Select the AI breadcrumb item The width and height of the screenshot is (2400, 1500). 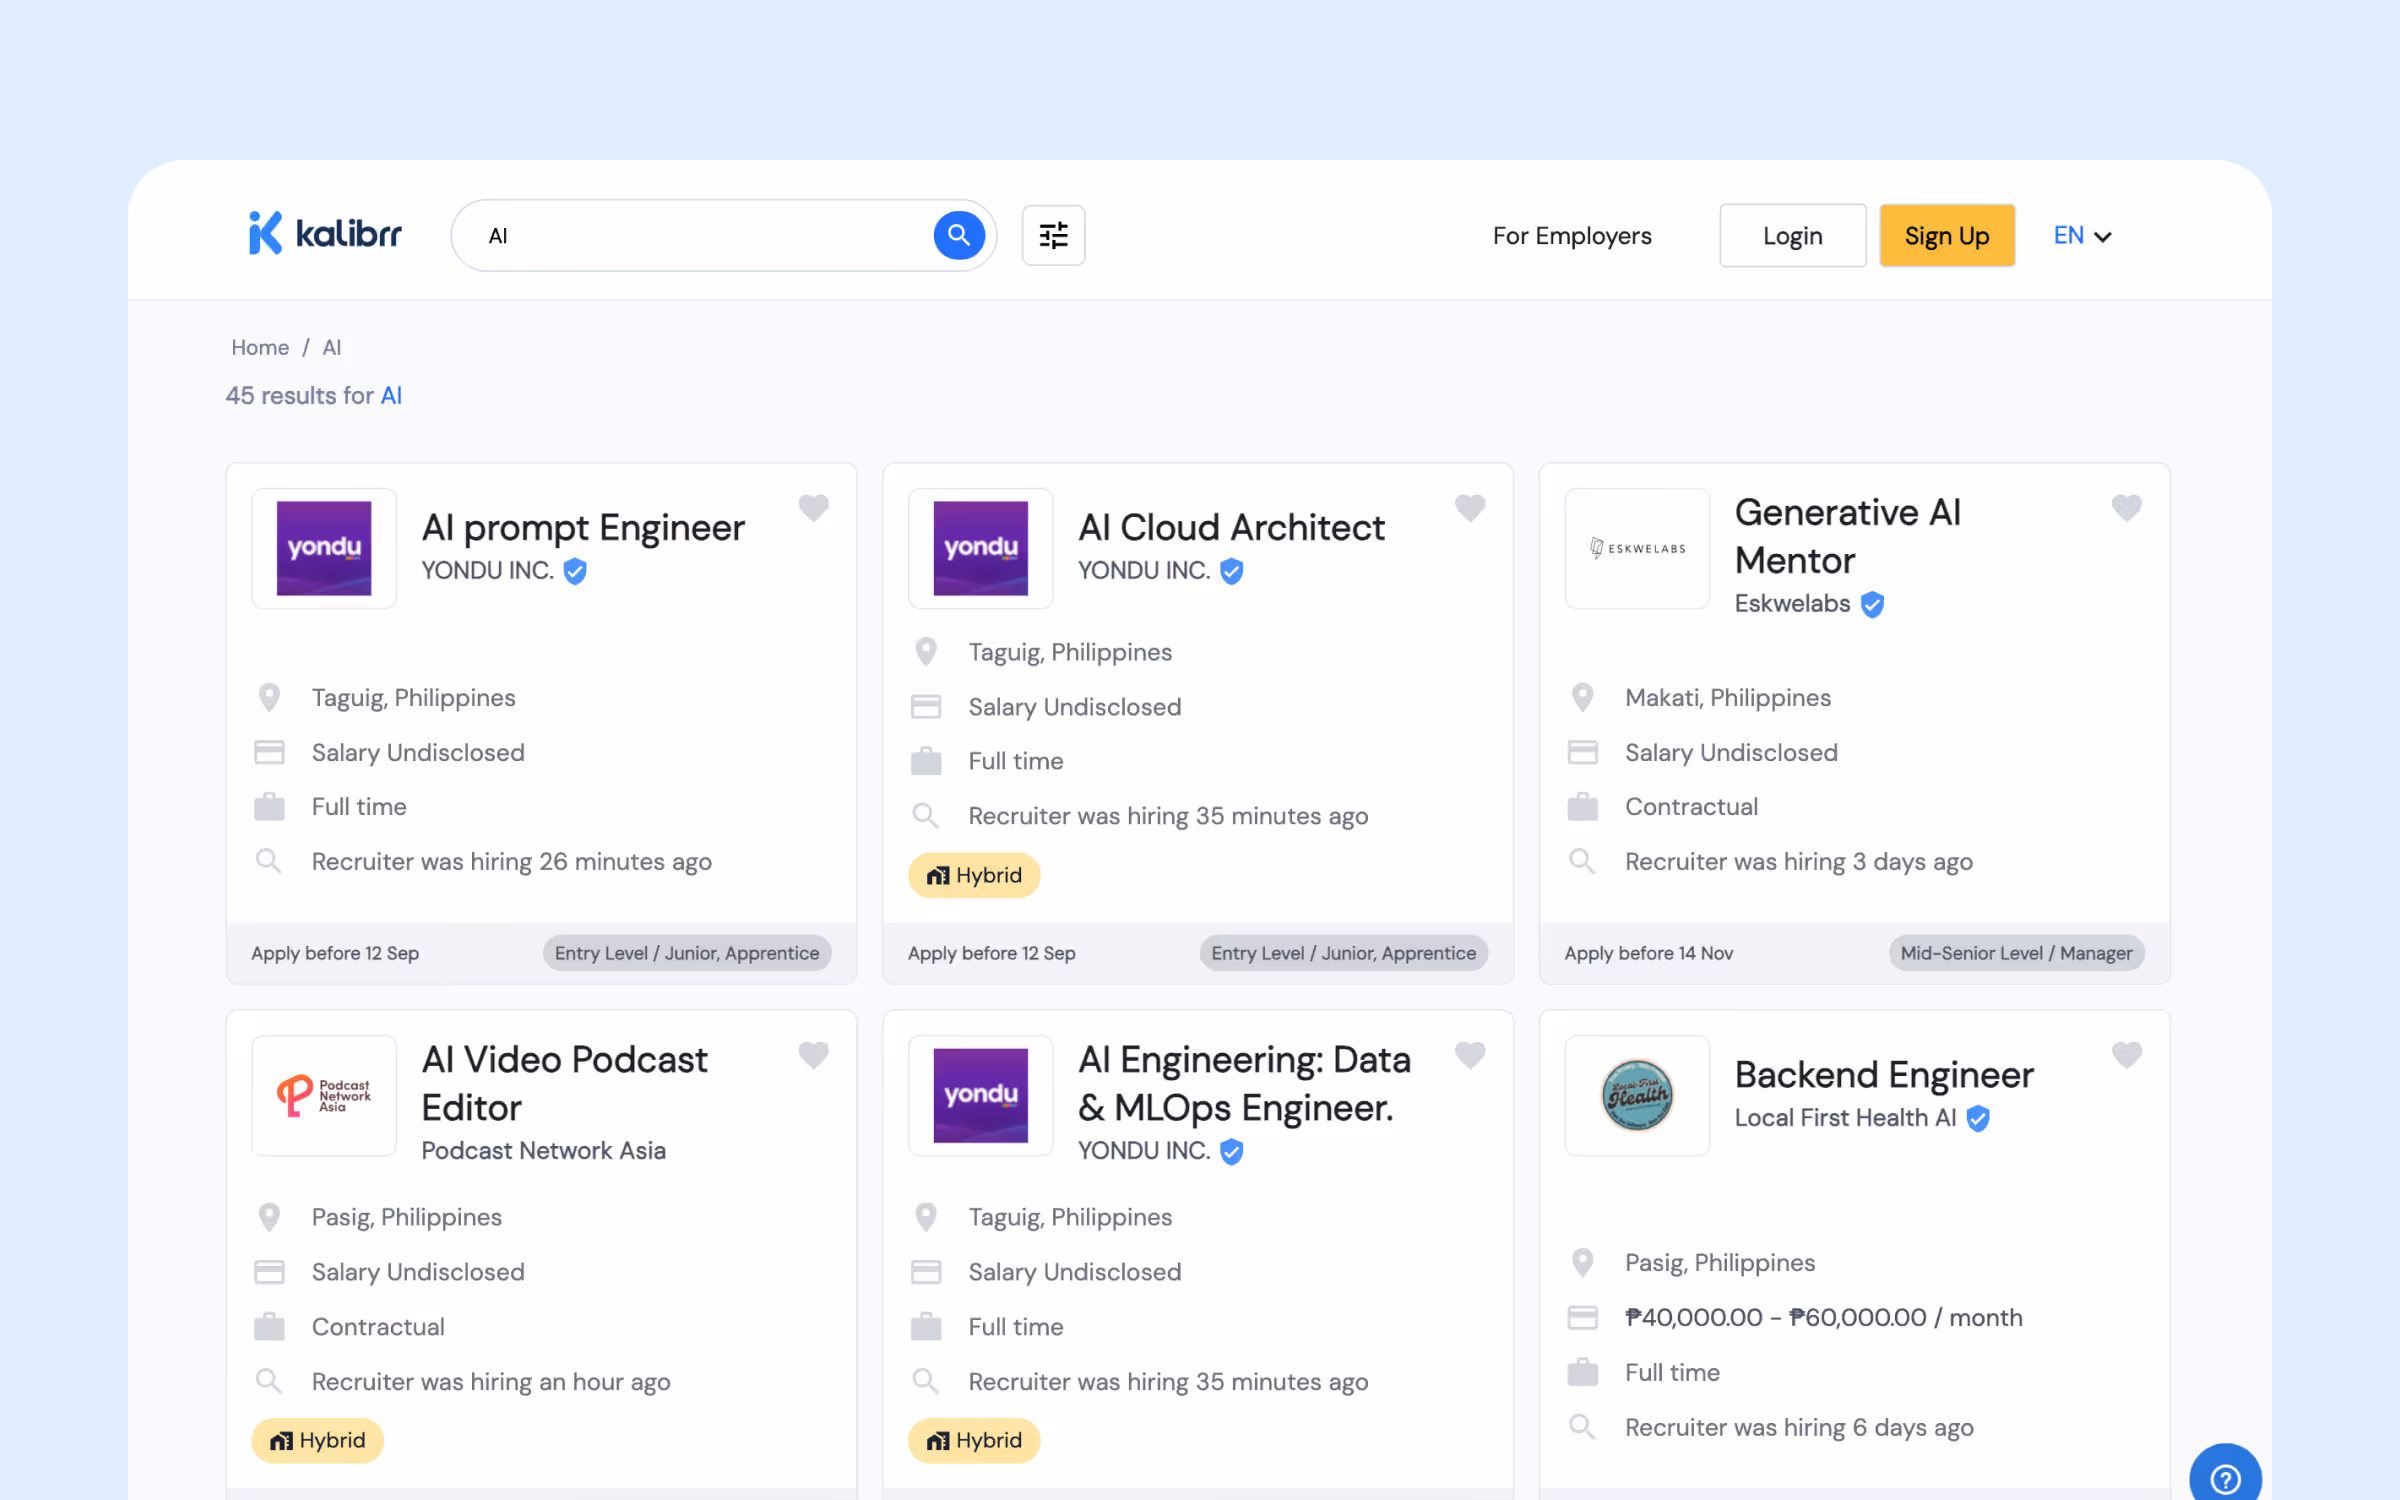pyautogui.click(x=332, y=347)
